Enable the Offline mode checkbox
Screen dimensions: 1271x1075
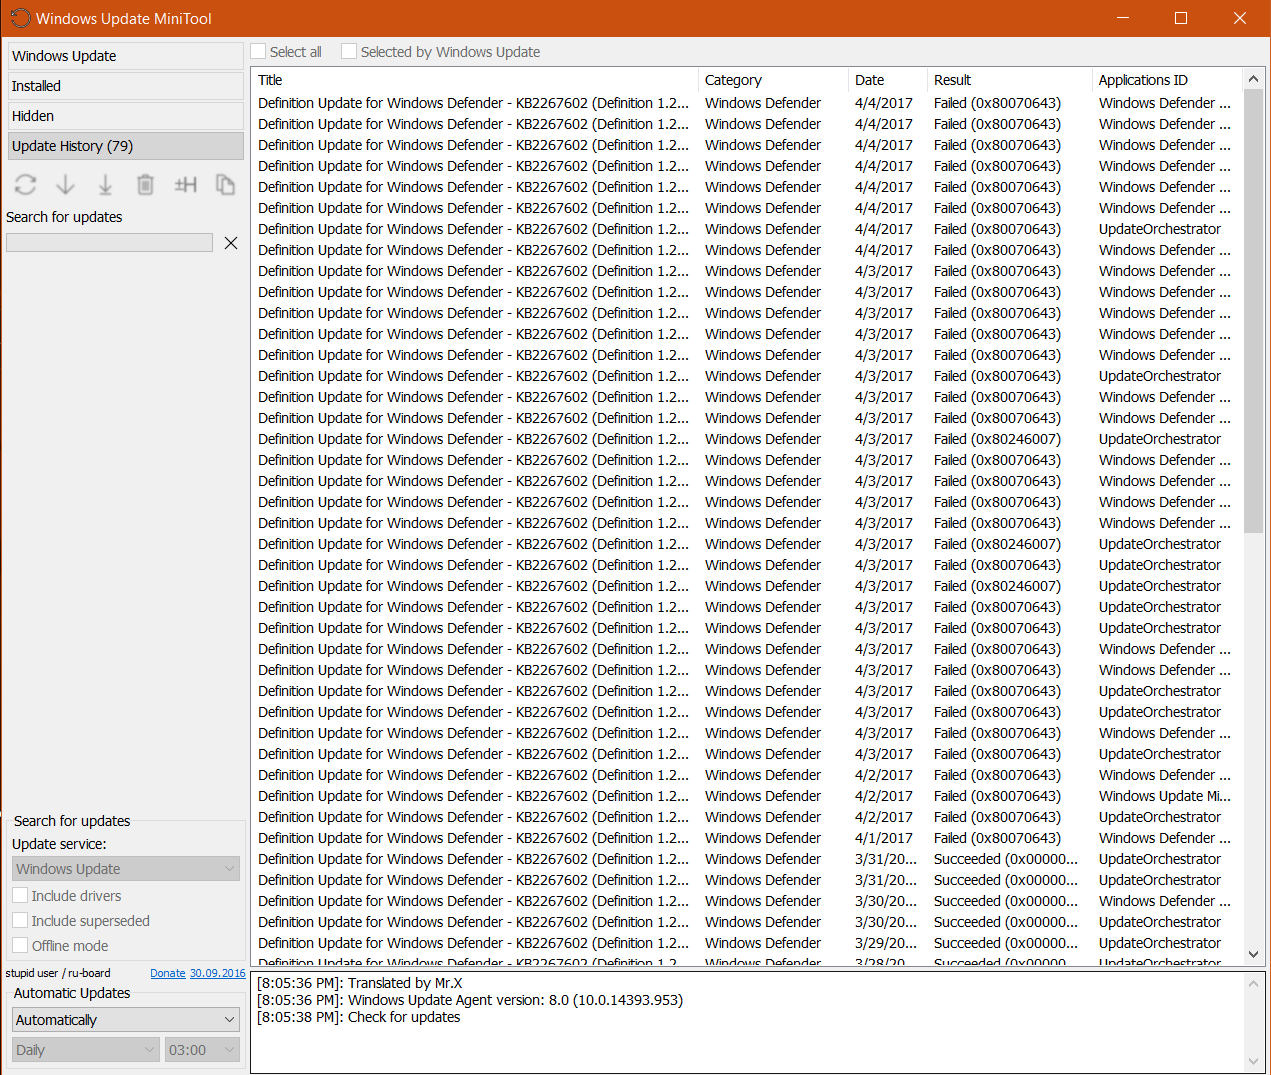20,946
